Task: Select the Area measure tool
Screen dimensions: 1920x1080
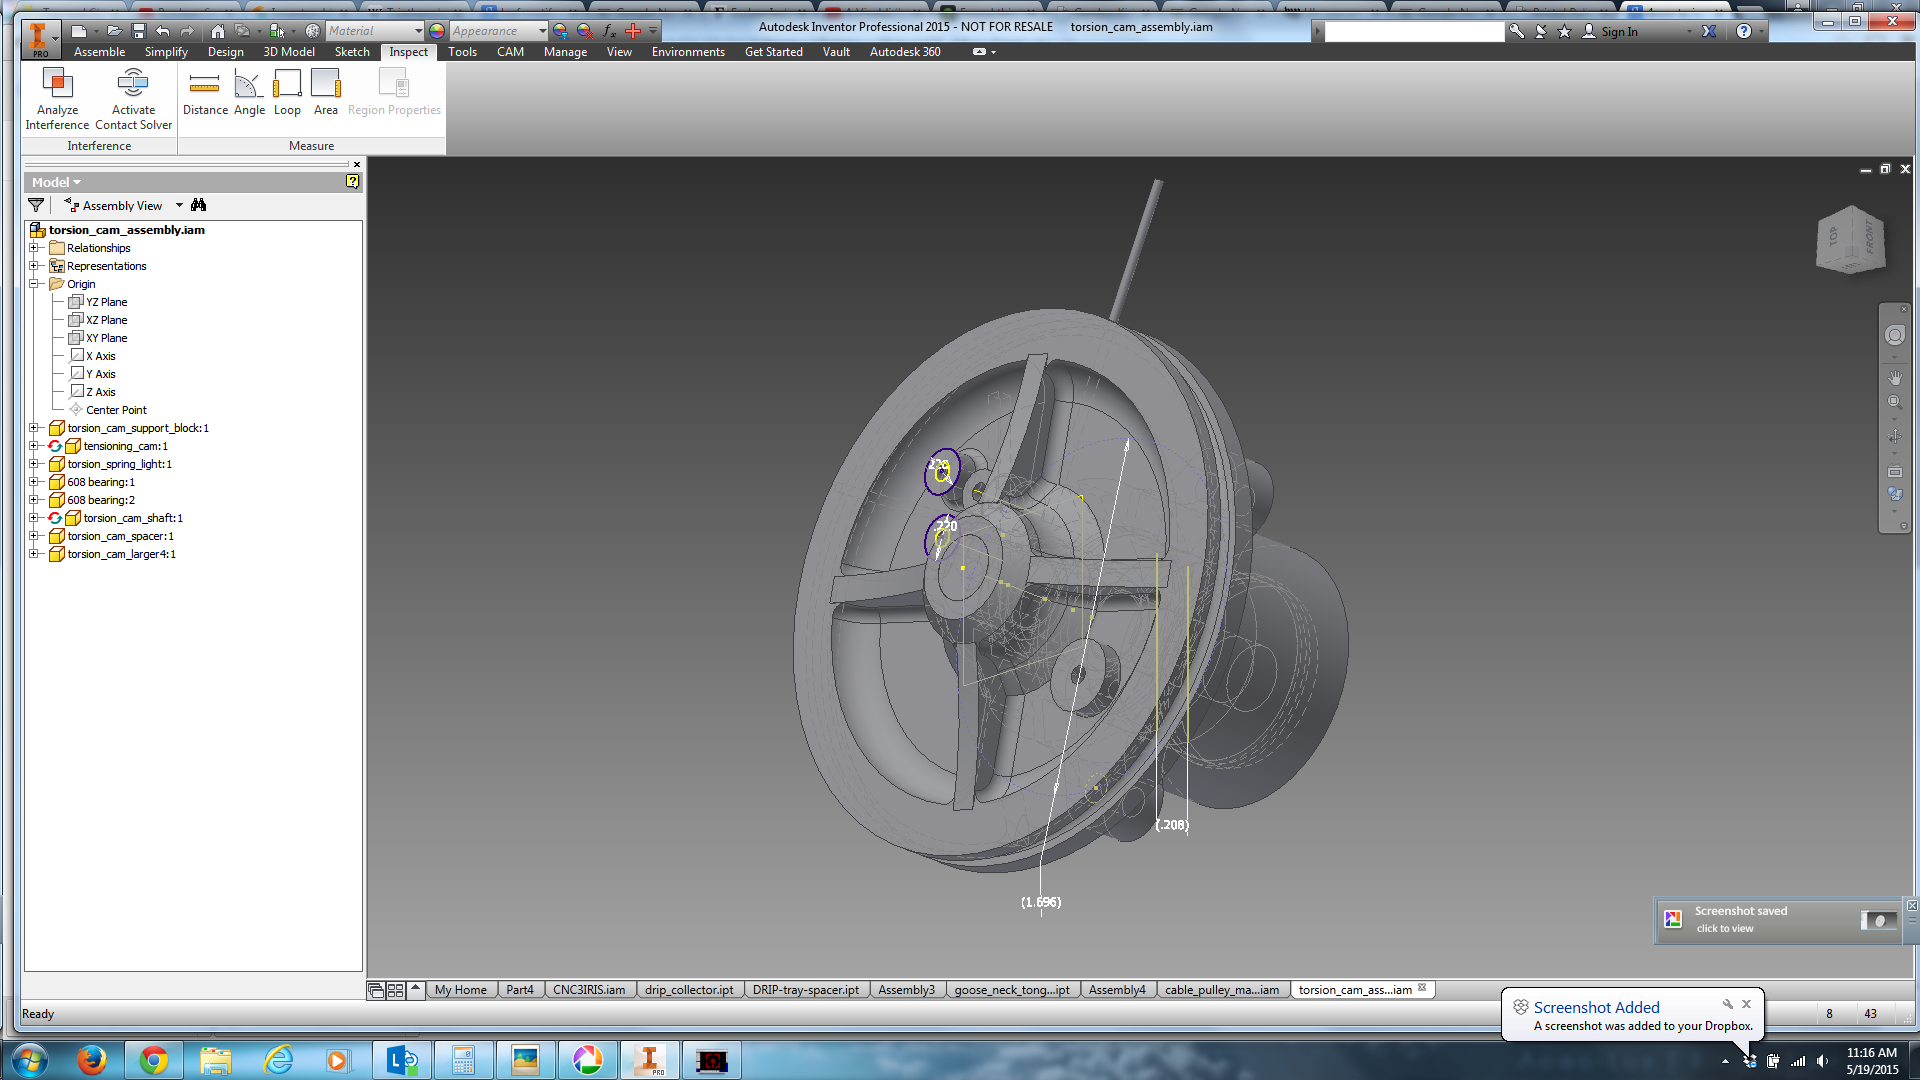Action: [x=326, y=93]
